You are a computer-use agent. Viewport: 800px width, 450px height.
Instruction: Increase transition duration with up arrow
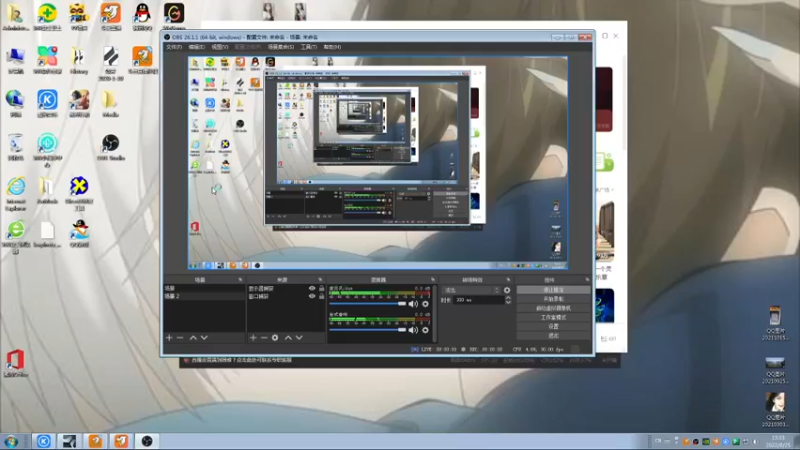508,297
